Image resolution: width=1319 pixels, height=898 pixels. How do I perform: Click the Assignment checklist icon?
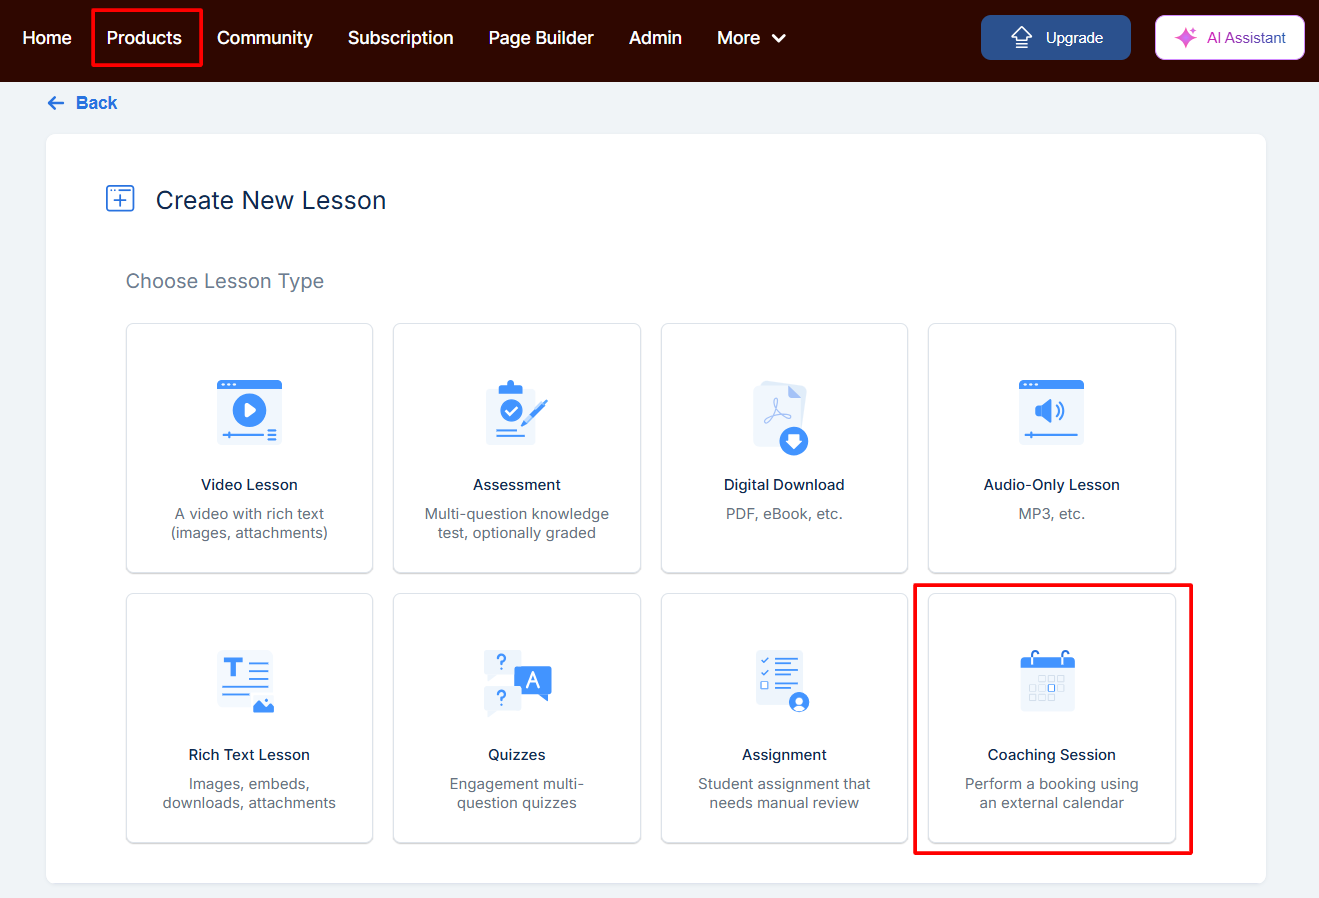tap(783, 681)
